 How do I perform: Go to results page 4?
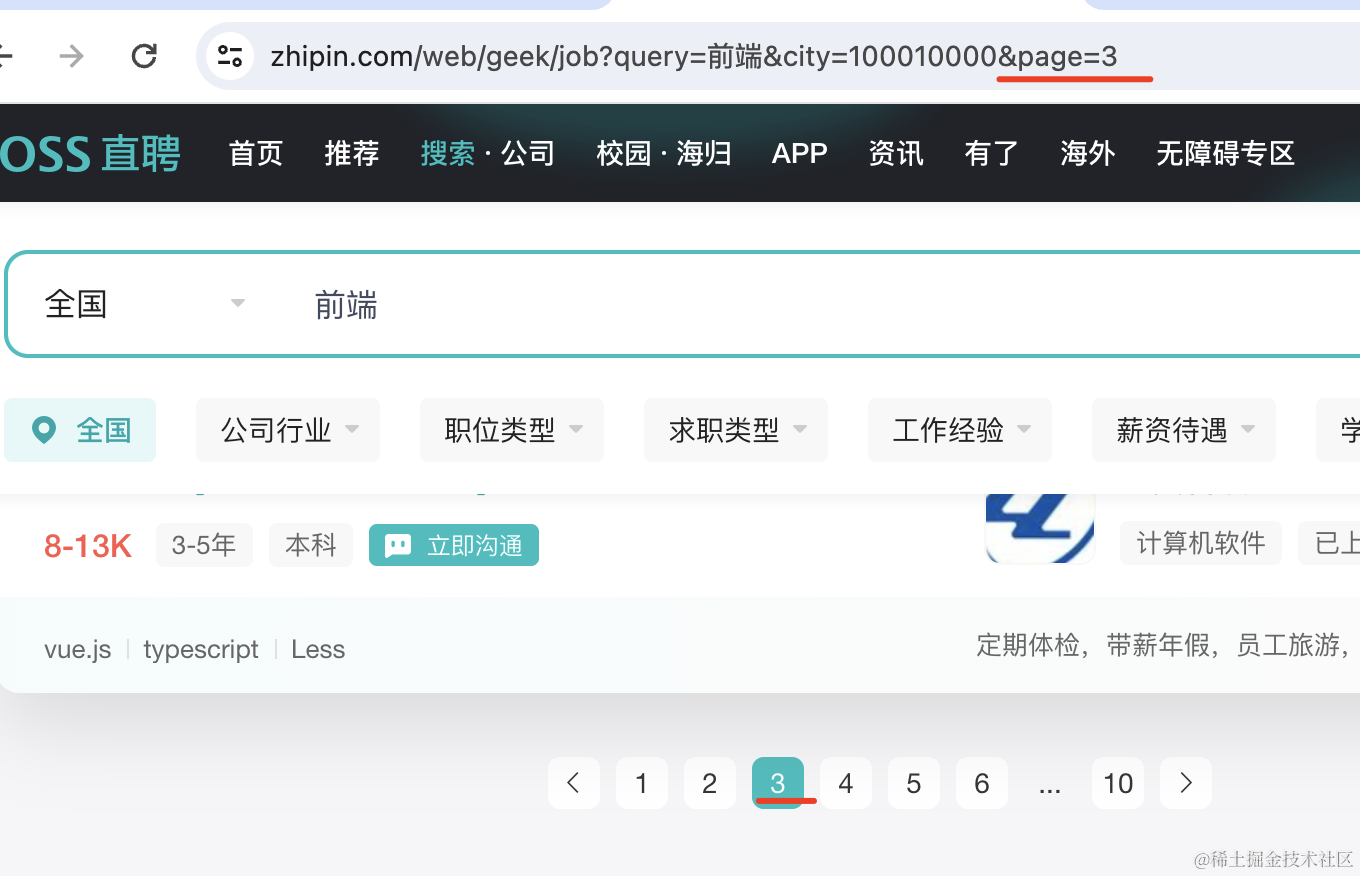coord(846,783)
